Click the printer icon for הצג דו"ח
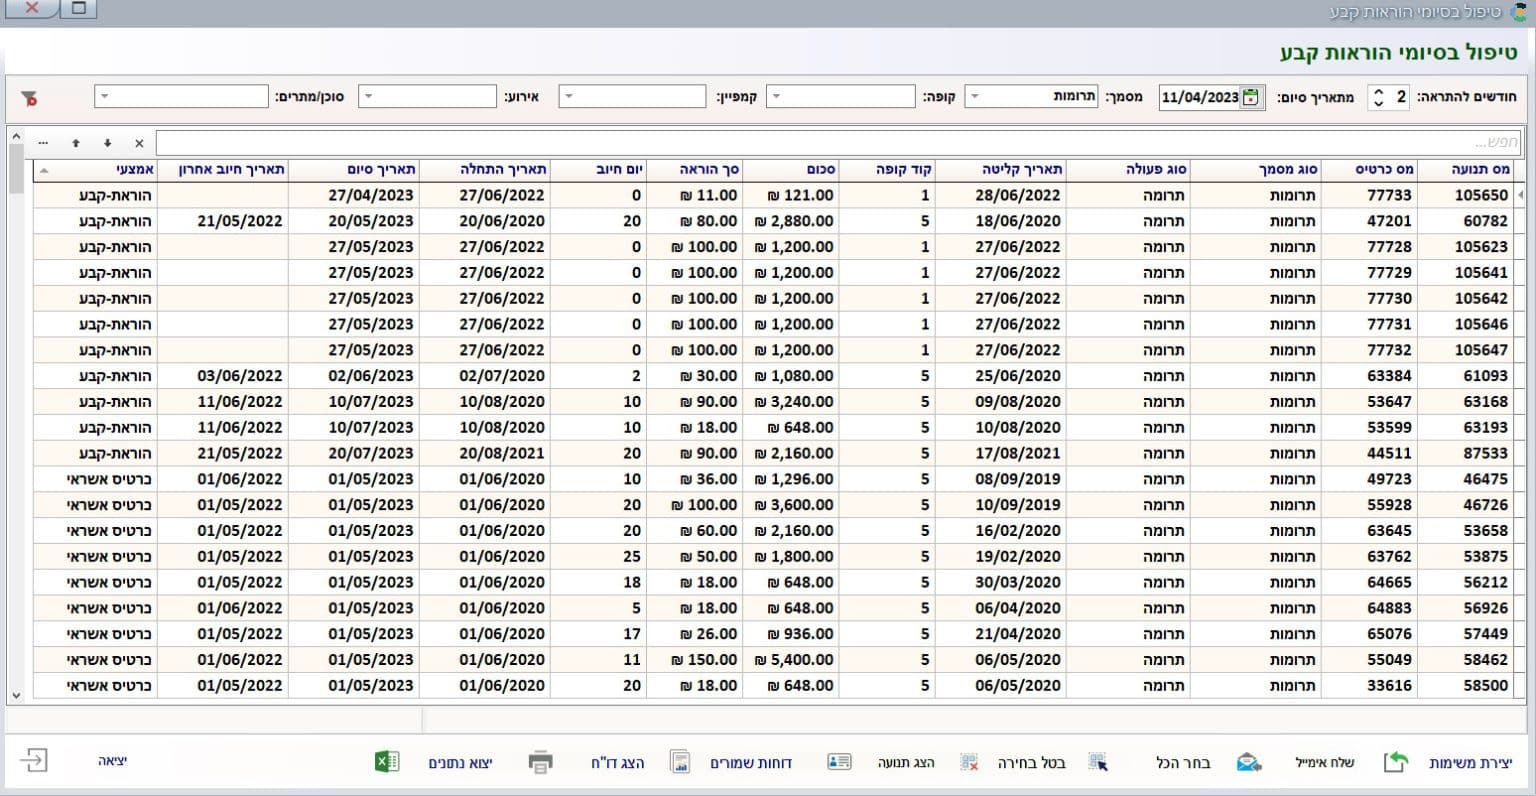The height and width of the screenshot is (796, 1536). pyautogui.click(x=540, y=762)
